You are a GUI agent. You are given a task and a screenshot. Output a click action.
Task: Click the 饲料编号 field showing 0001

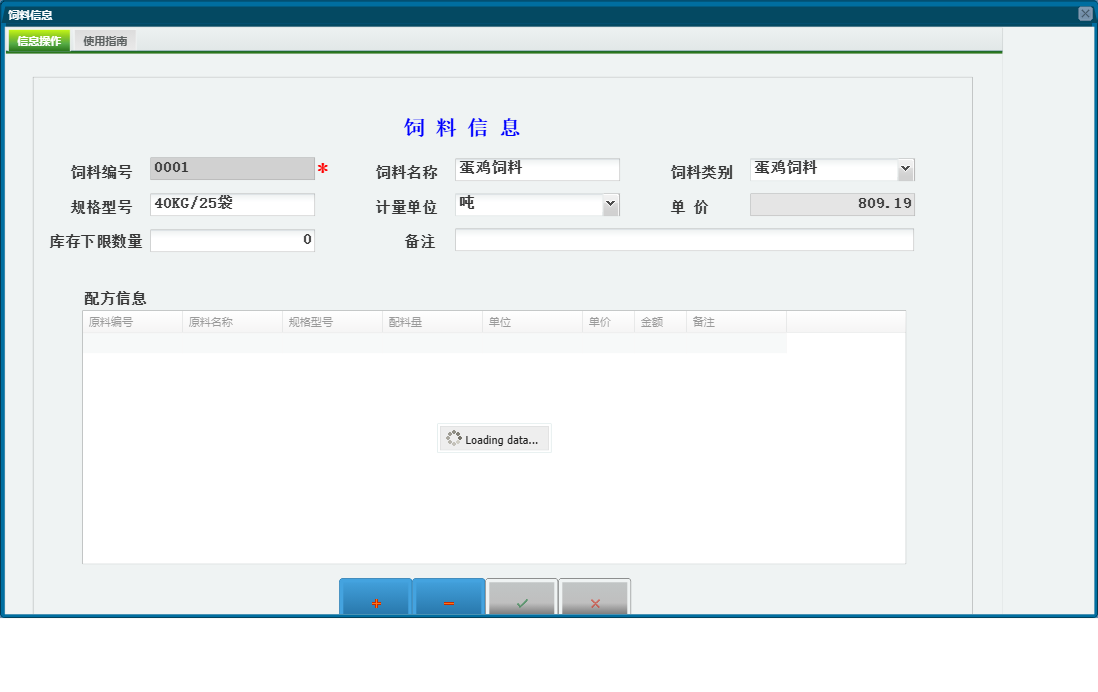tap(232, 169)
